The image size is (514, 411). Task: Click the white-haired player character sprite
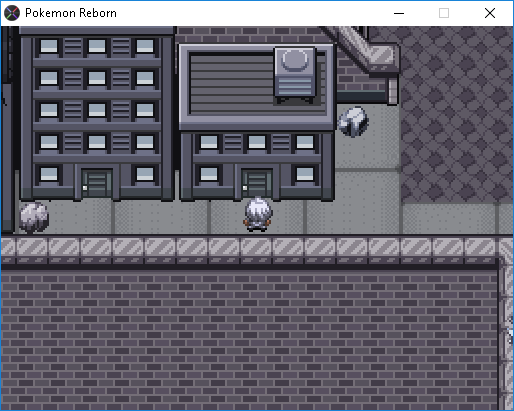(x=258, y=214)
